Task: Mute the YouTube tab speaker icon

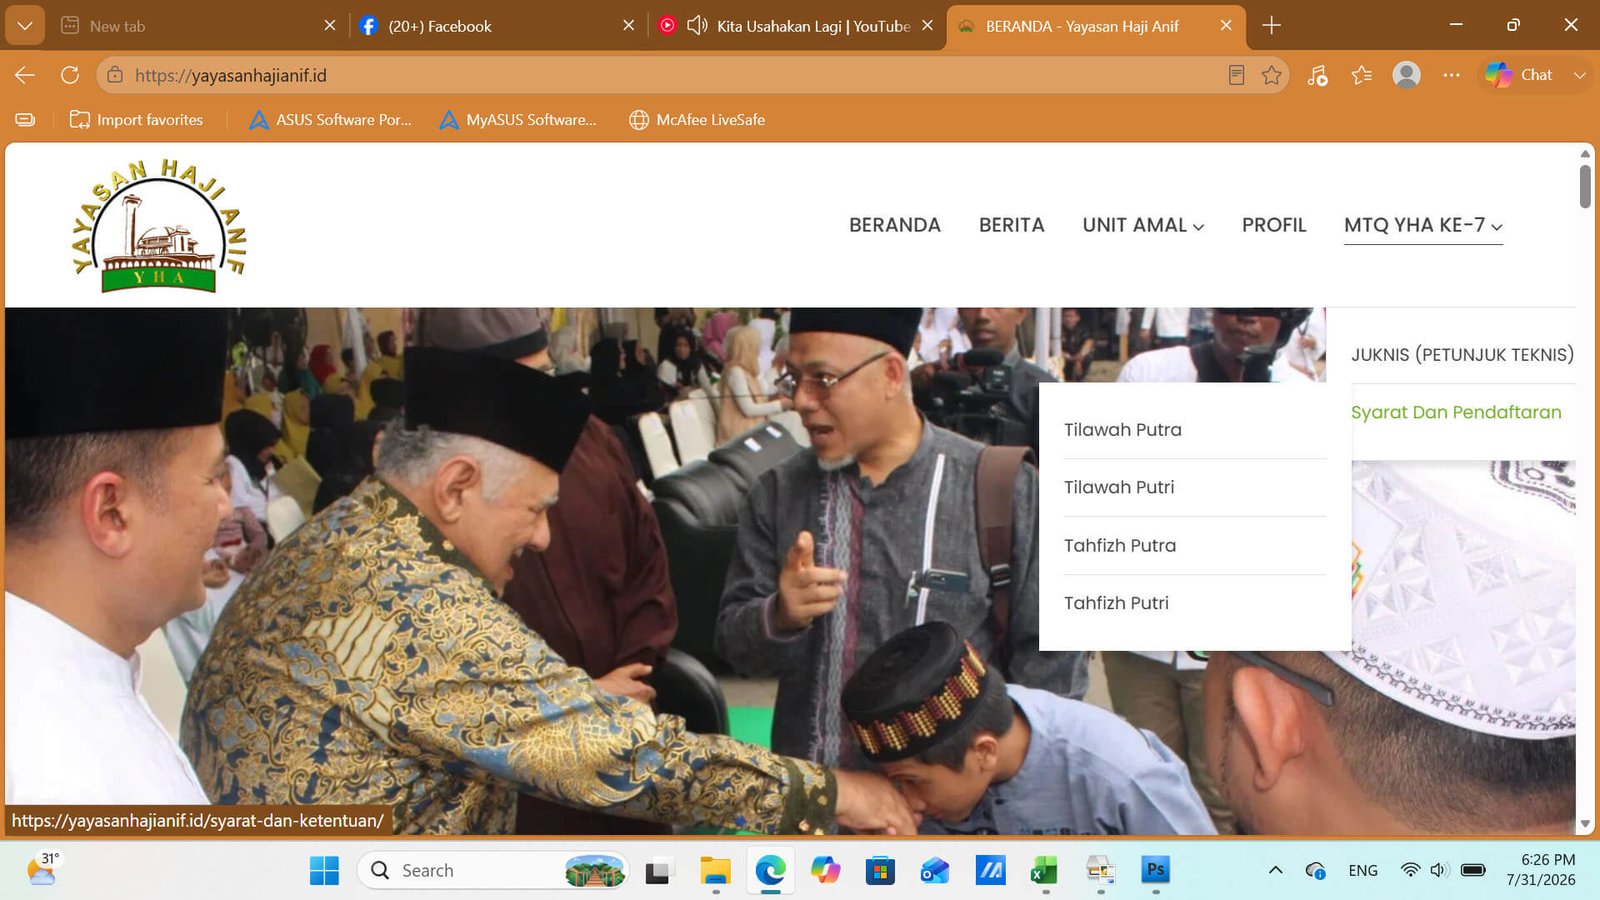Action: [697, 26]
